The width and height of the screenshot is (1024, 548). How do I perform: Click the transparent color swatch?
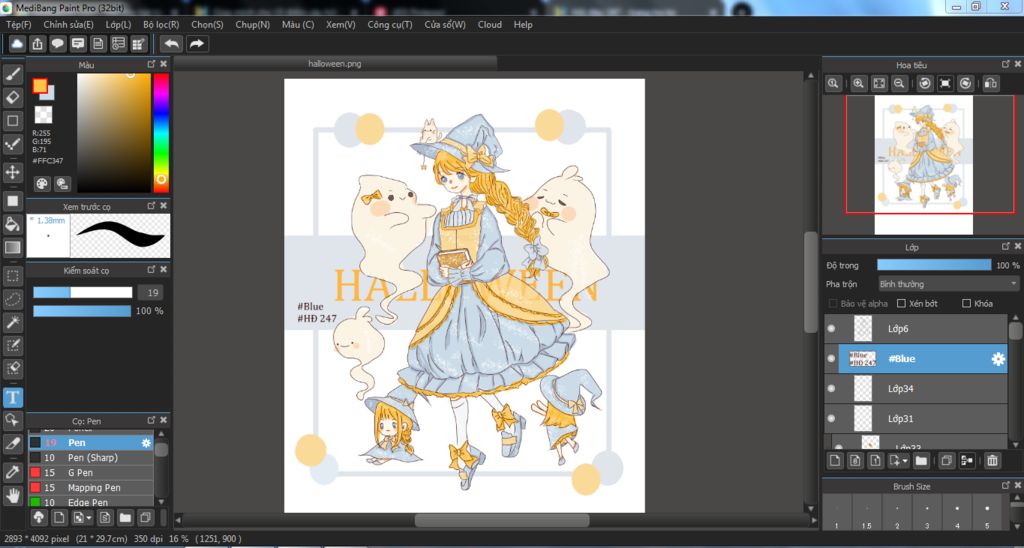(x=43, y=115)
